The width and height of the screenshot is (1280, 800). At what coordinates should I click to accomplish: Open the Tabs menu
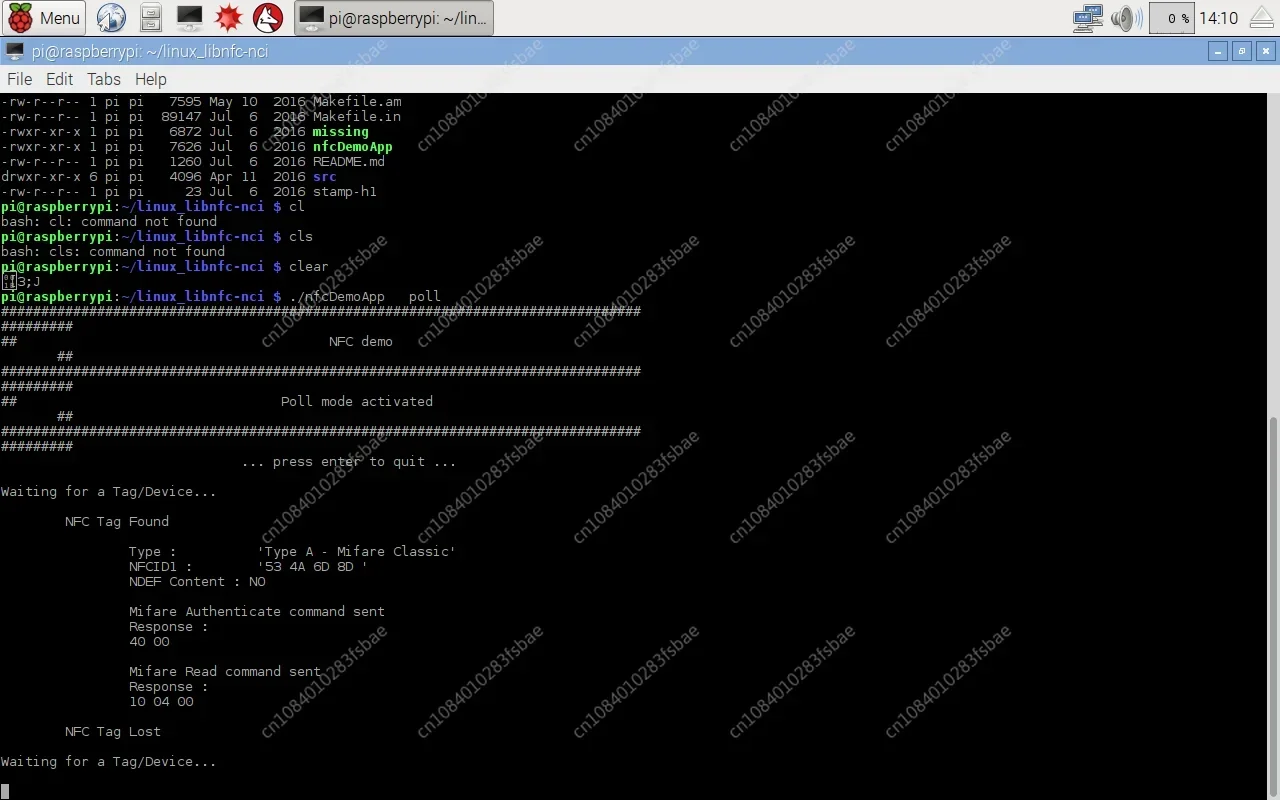coord(103,79)
